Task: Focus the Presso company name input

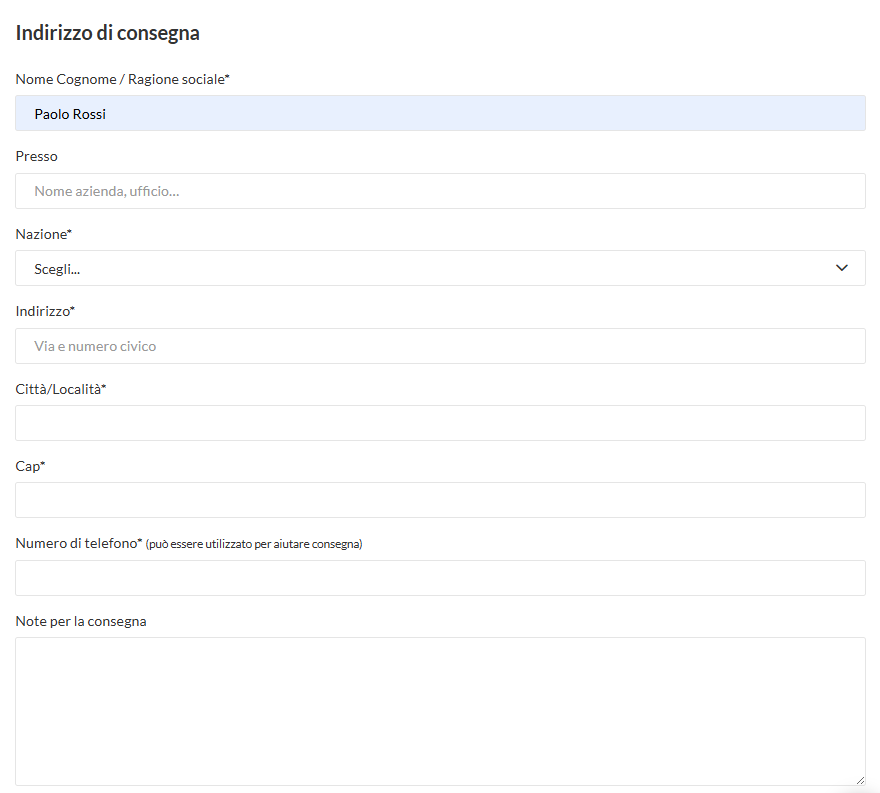Action: click(x=440, y=191)
